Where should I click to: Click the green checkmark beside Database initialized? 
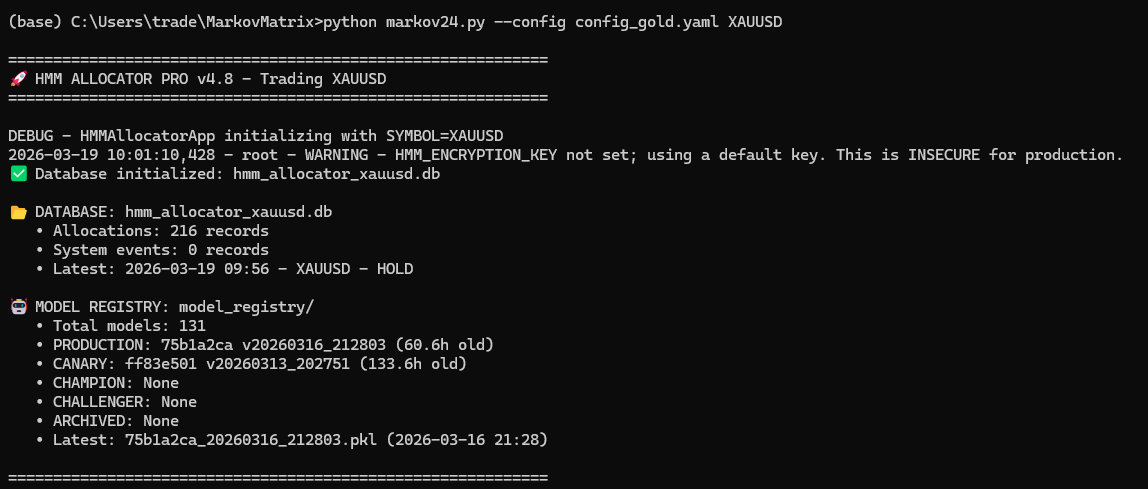coord(17,174)
